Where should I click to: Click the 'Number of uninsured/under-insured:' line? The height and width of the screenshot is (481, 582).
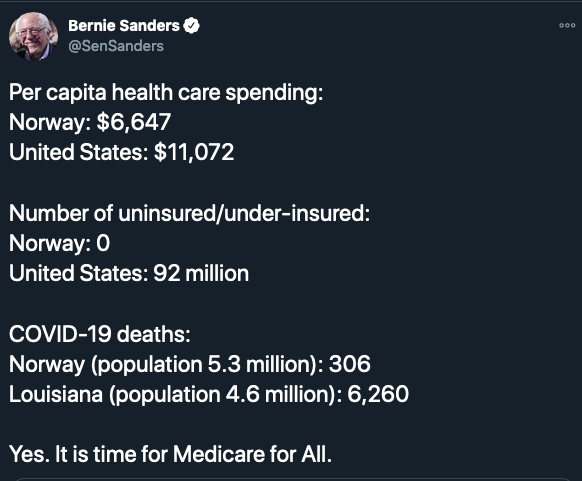189,213
